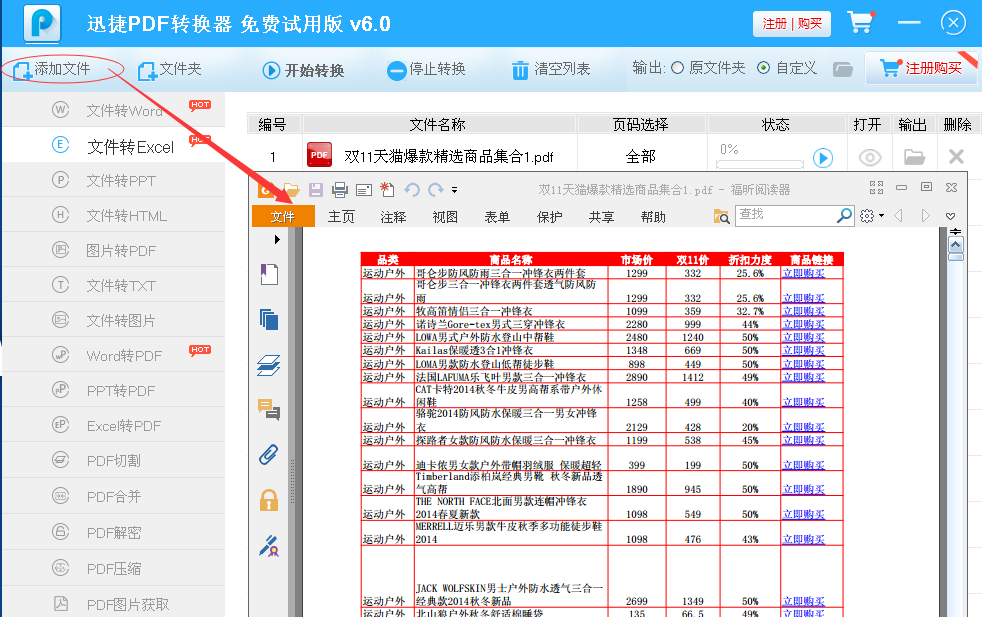The image size is (982, 617).
Task: Switch to the 视图 tab
Action: tap(445, 217)
